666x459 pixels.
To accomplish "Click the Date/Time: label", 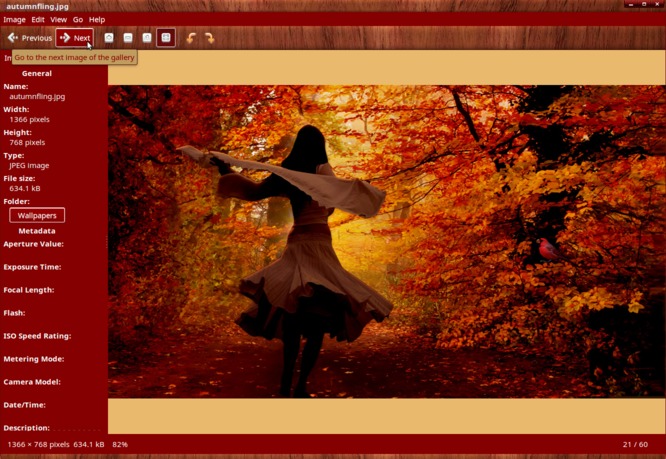I will 25,405.
